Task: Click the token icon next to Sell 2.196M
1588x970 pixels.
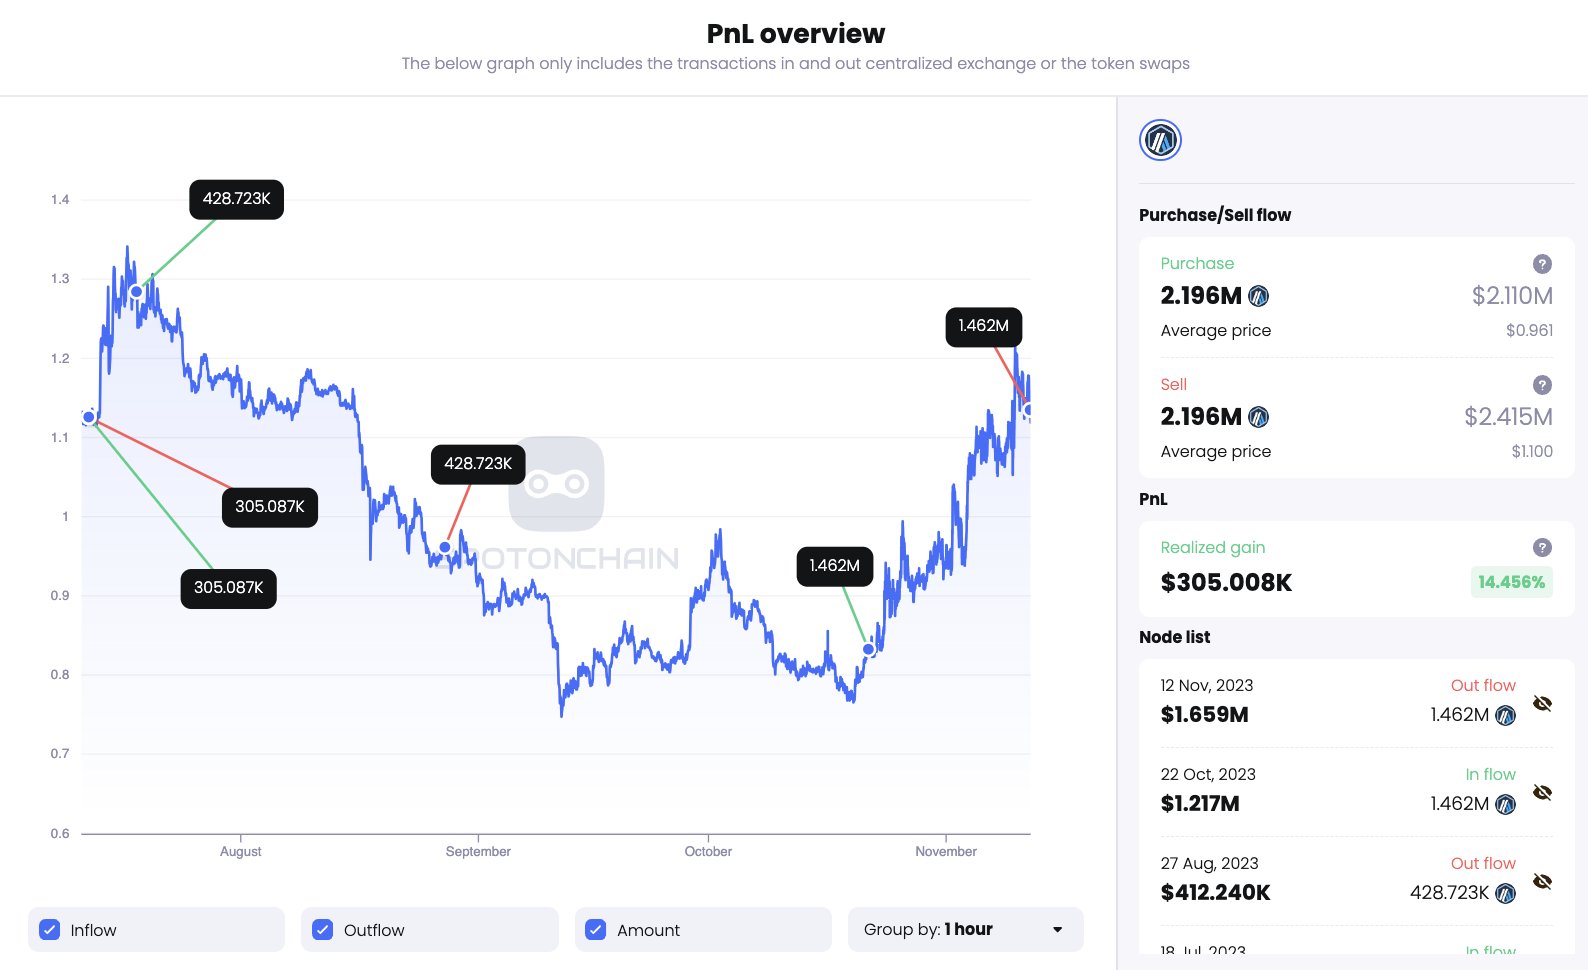Action: point(1259,417)
